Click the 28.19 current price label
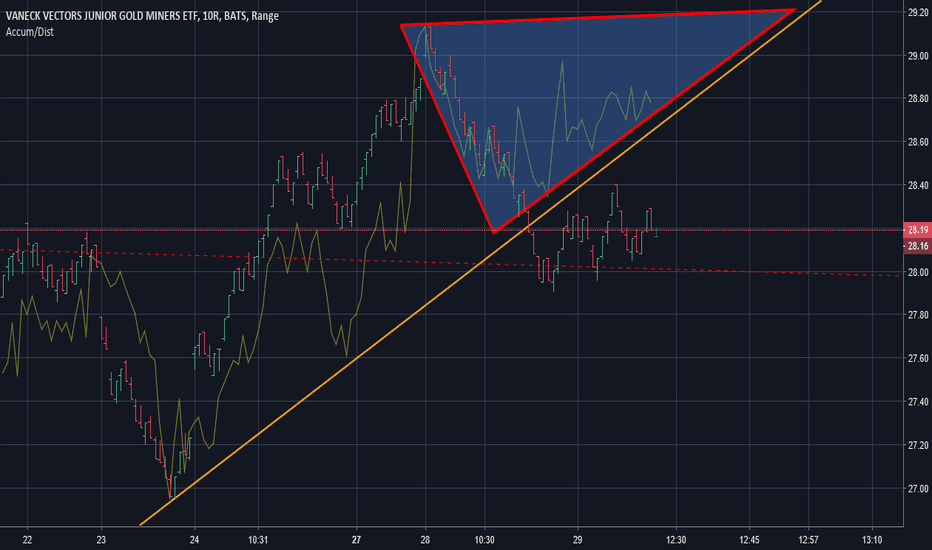 click(x=918, y=230)
